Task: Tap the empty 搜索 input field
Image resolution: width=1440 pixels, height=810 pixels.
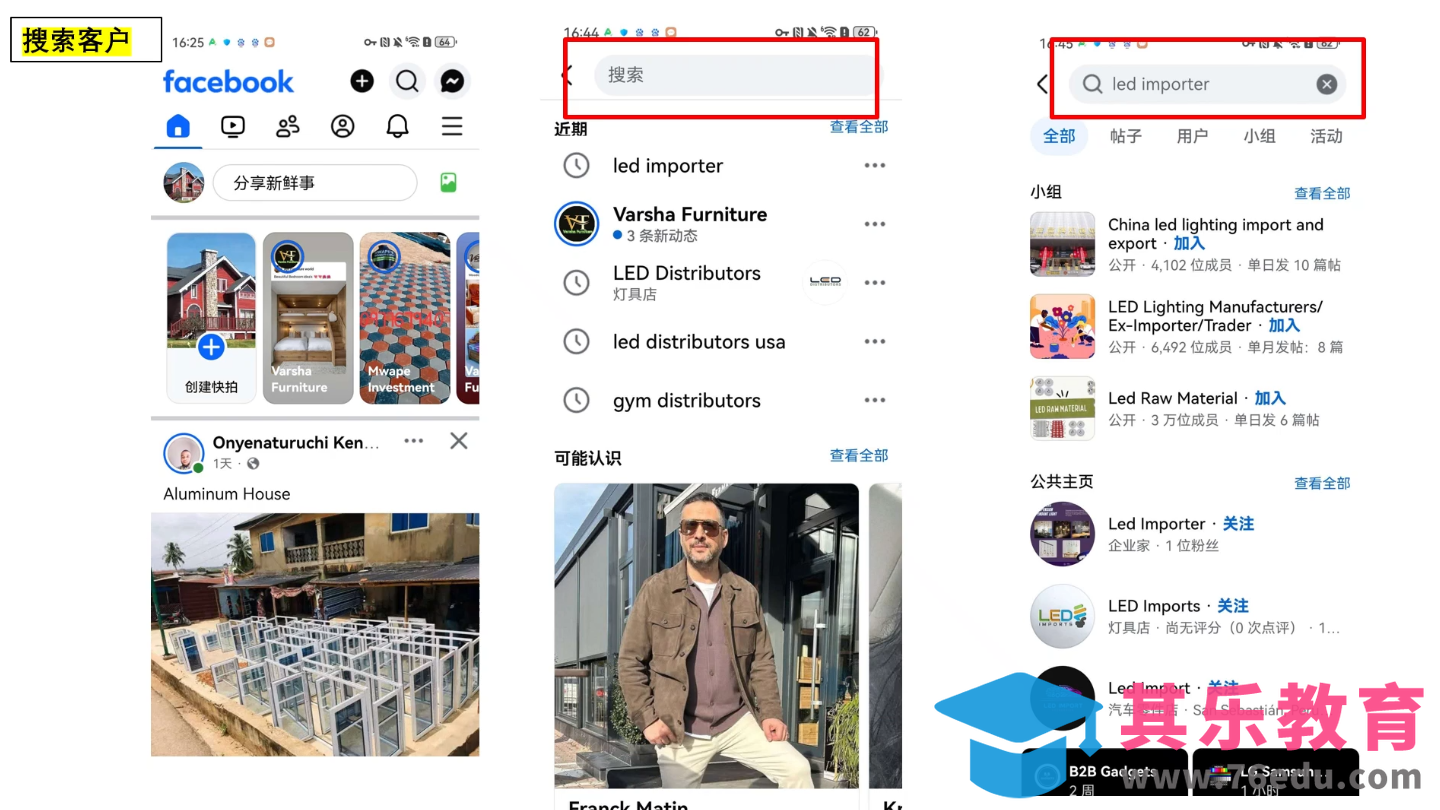Action: (735, 75)
